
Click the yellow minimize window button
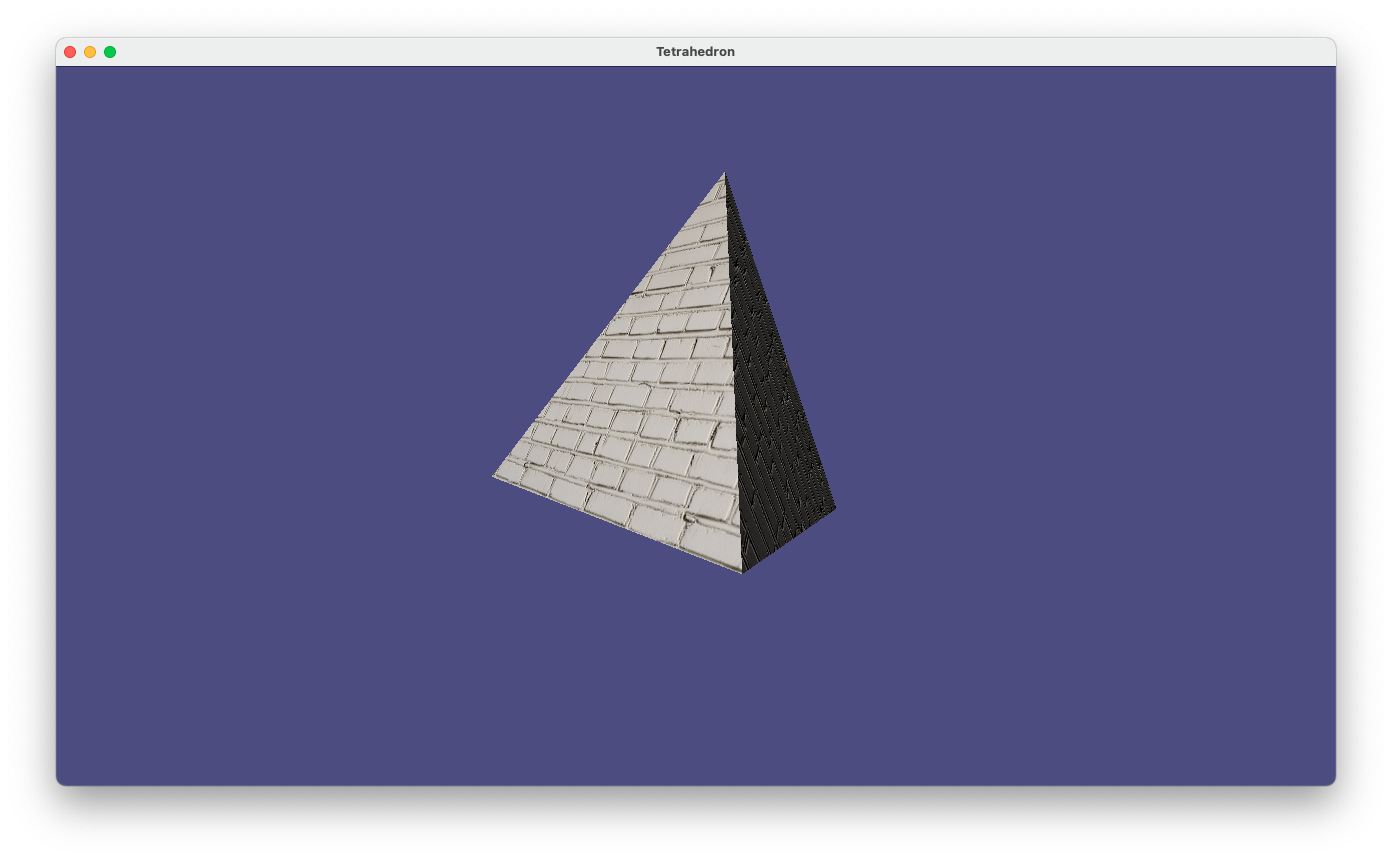pos(90,52)
